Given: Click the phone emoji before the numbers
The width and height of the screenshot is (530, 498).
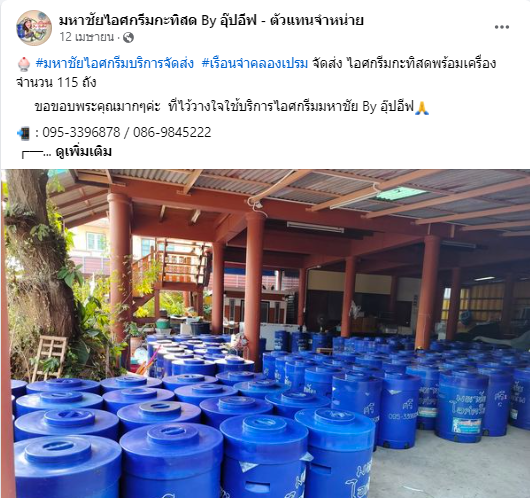Looking at the screenshot, I should click(24, 133).
